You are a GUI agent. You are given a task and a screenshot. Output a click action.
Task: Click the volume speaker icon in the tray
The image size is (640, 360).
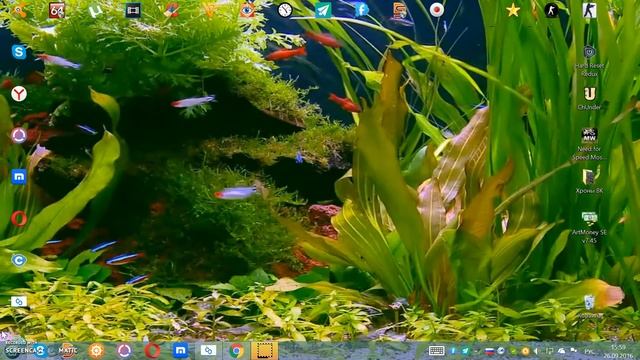click(537, 351)
